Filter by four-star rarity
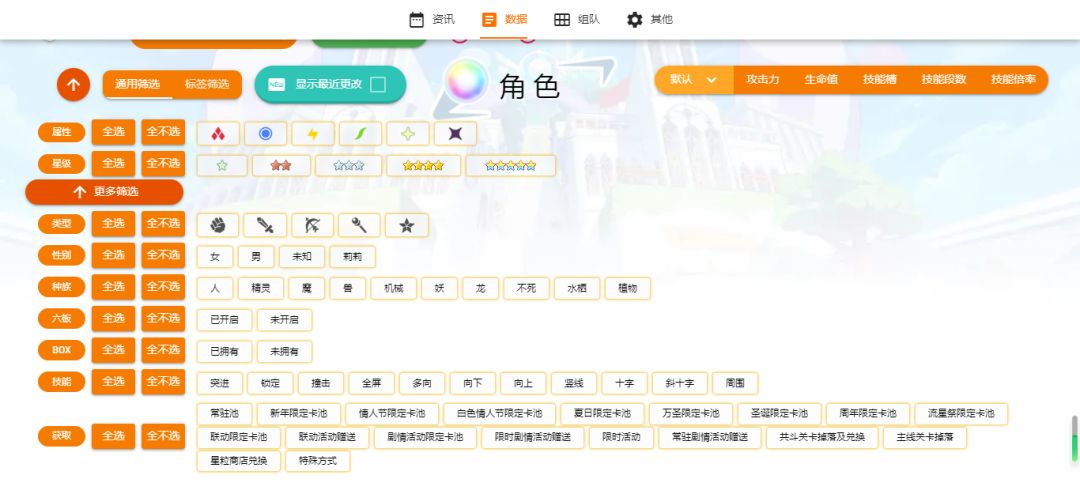Image resolution: width=1080 pixels, height=494 pixels. point(424,165)
